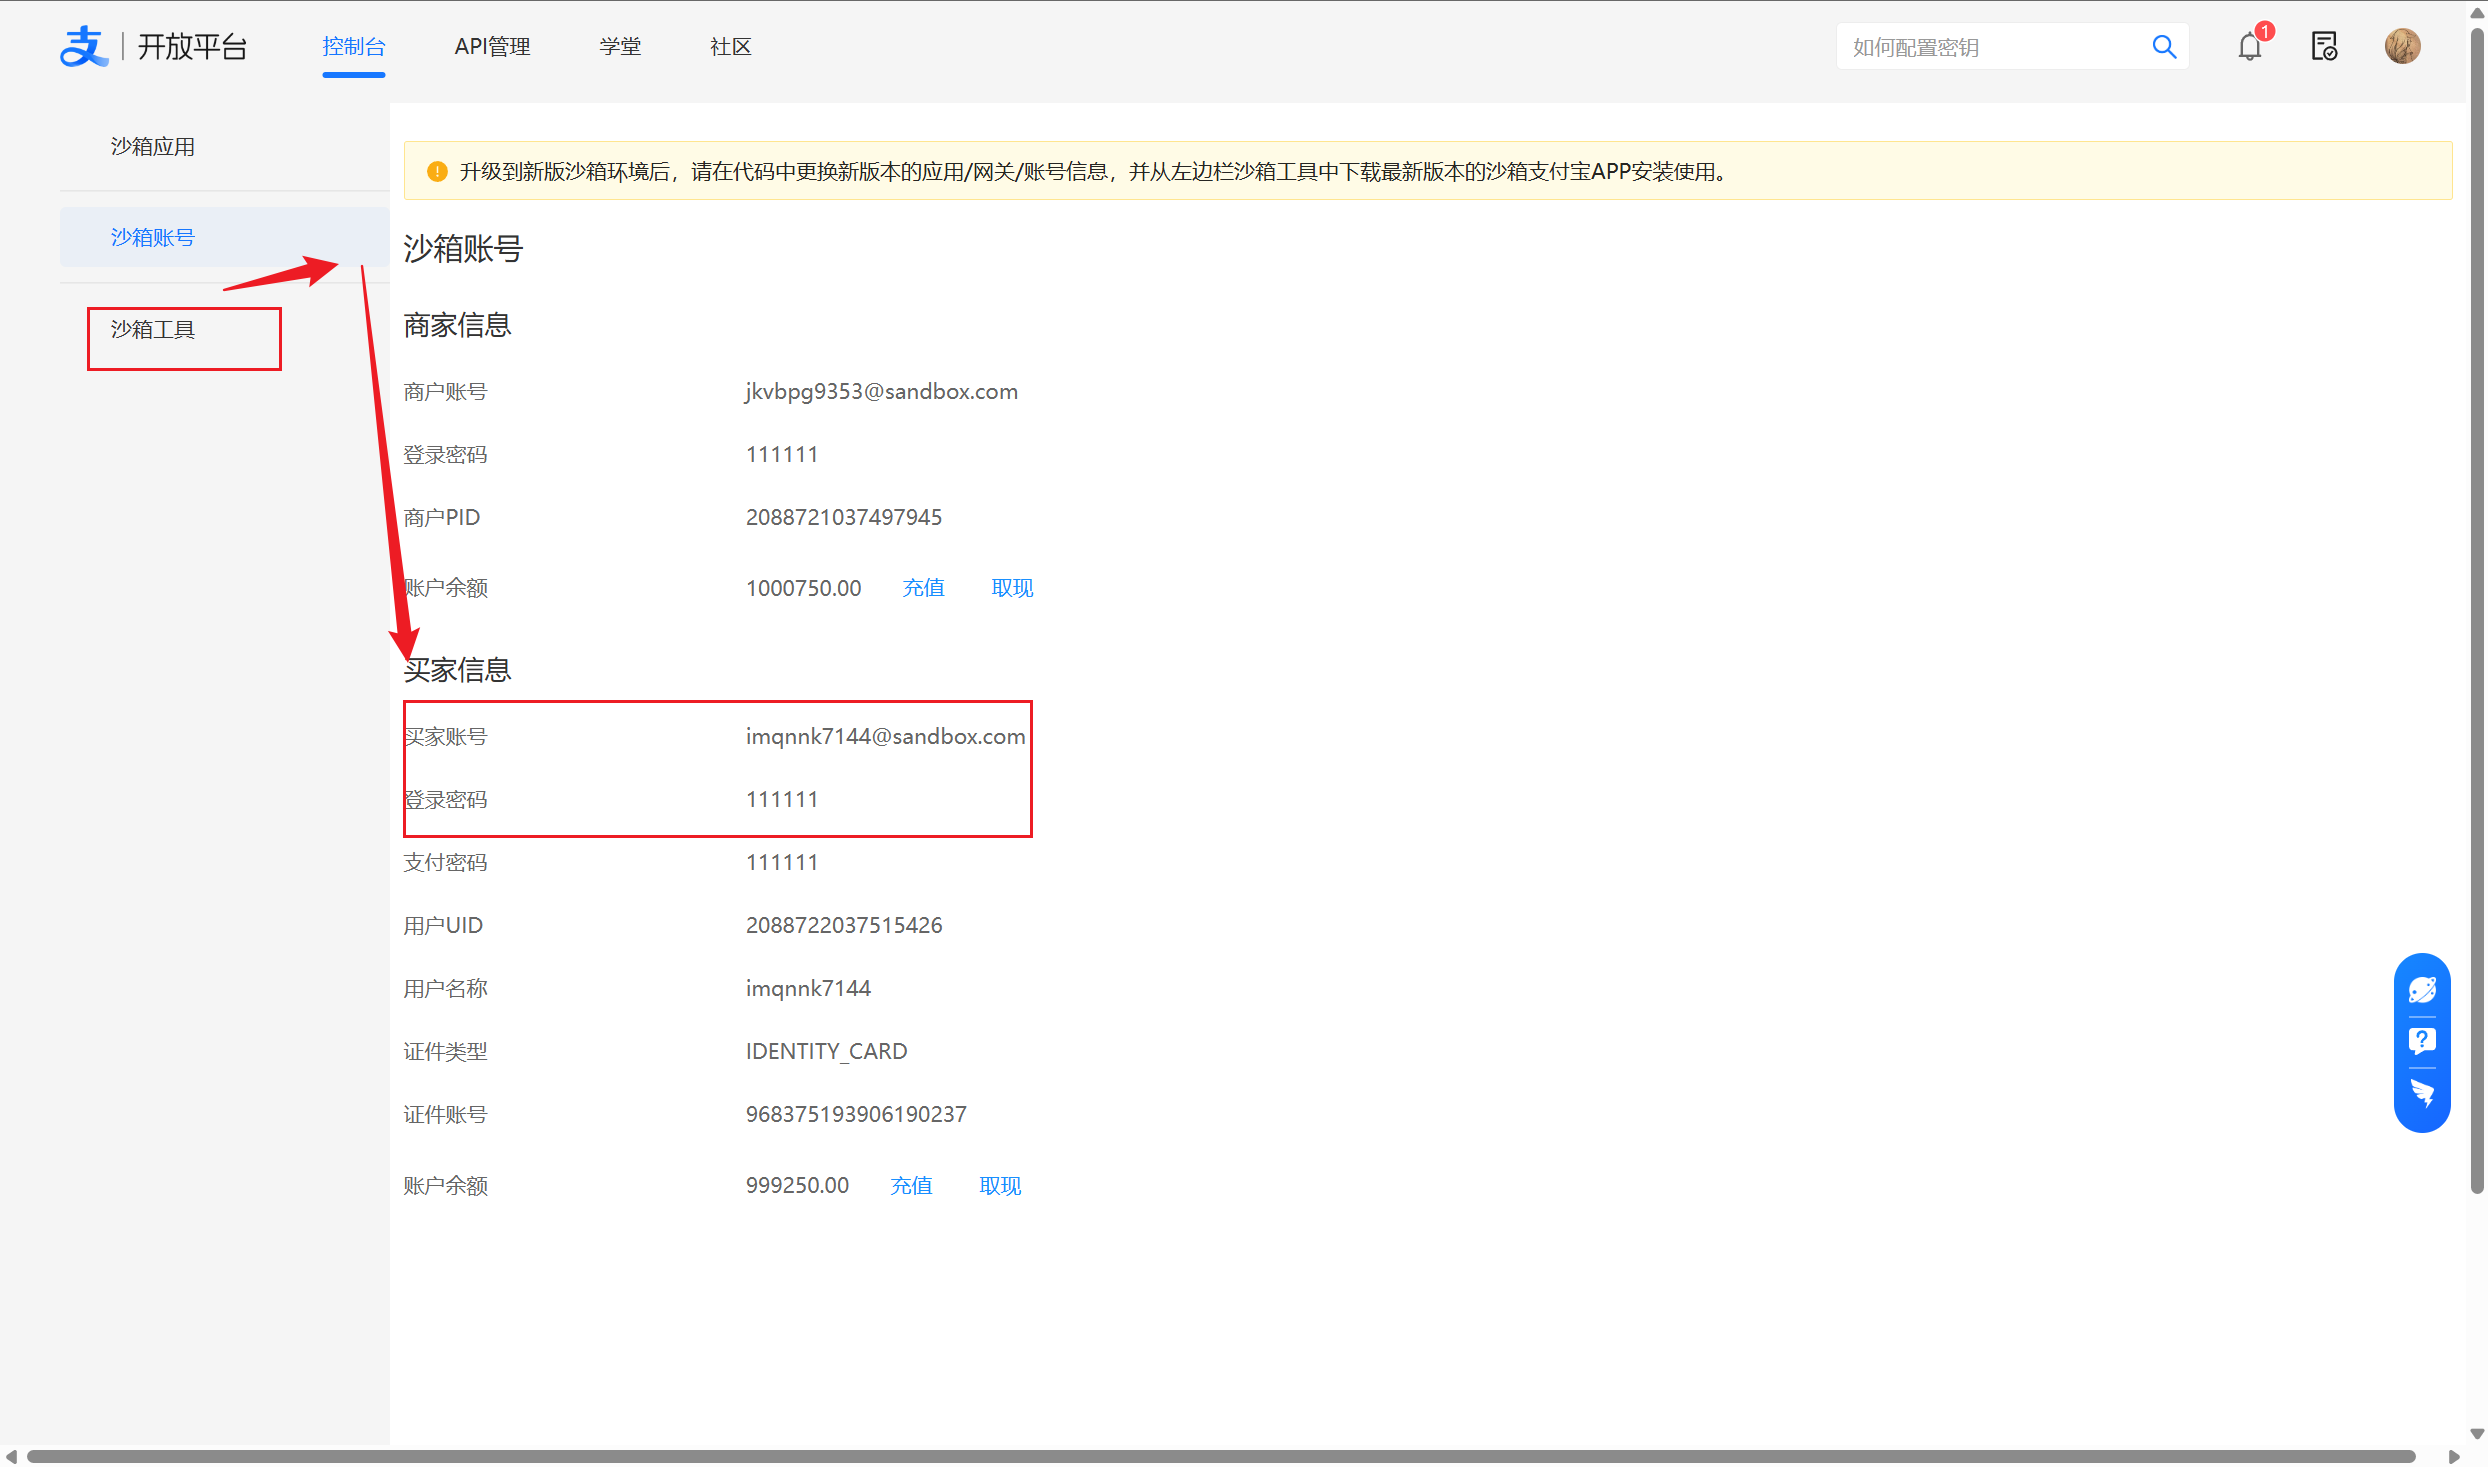Click the horizontal scrollbar at bottom

coord(1220,1456)
